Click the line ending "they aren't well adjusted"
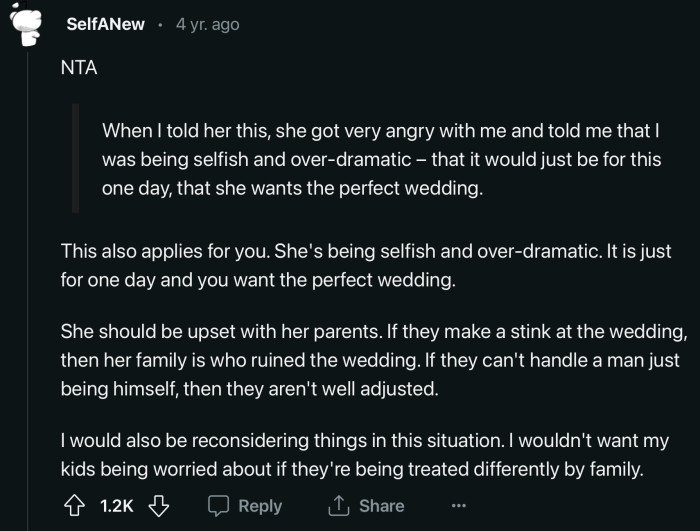 pyautogui.click(x=250, y=387)
